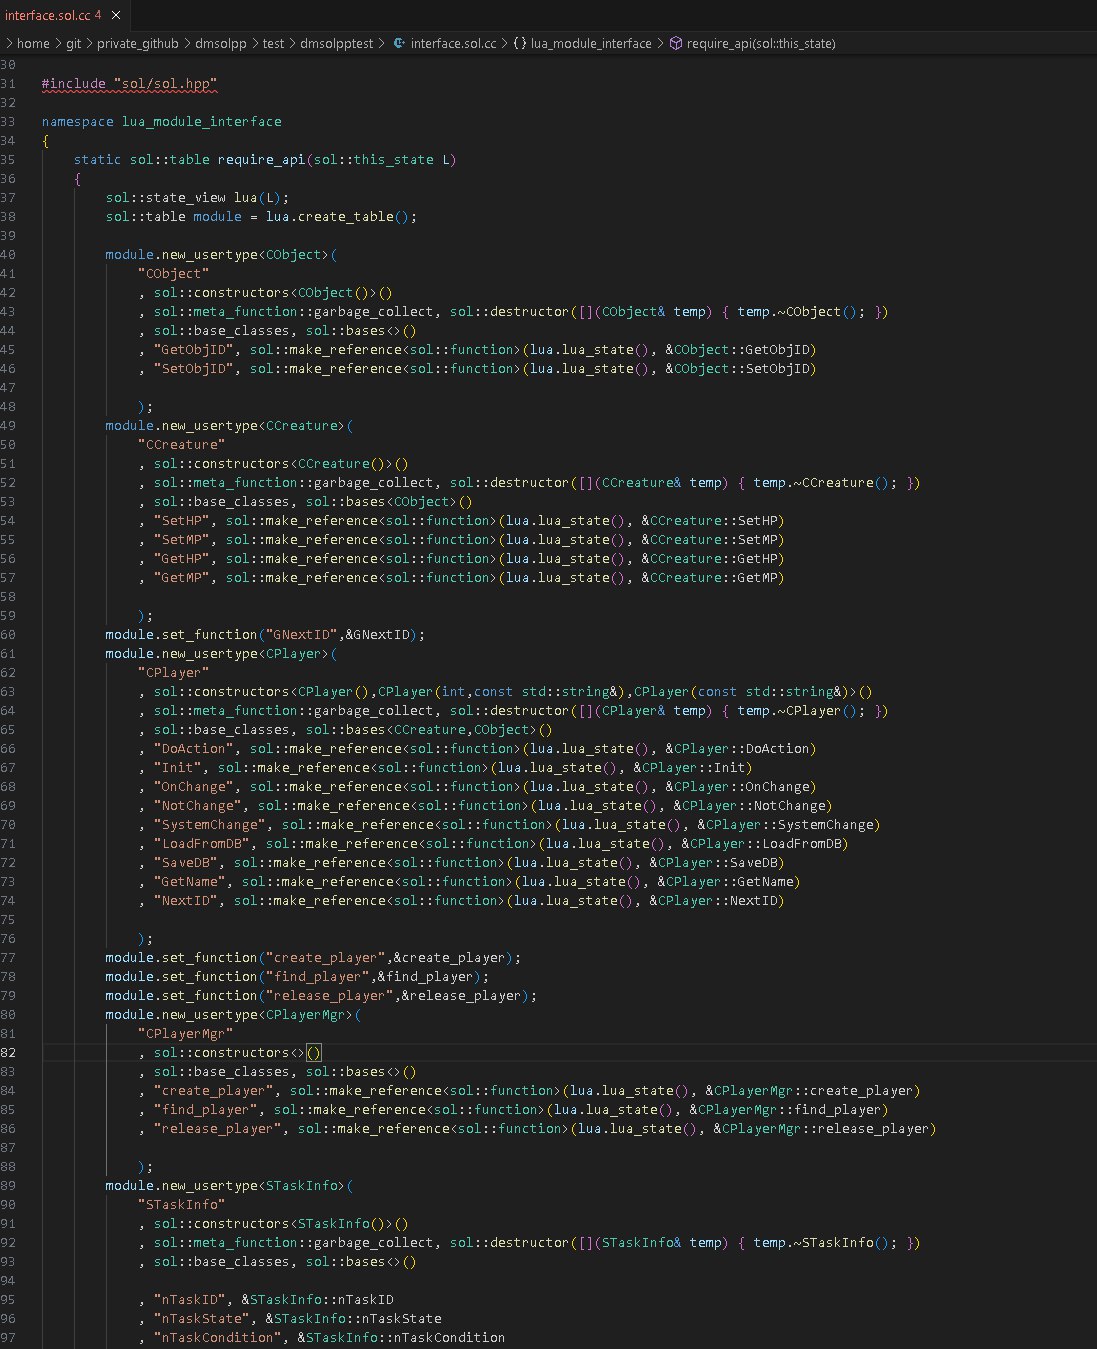Click the 'sol::state_view lua(L);' statement

pyautogui.click(x=197, y=197)
